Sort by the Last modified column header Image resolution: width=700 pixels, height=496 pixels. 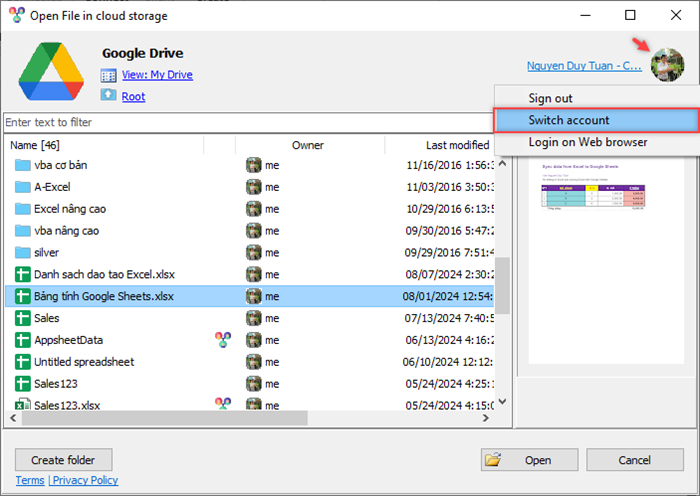tap(458, 145)
